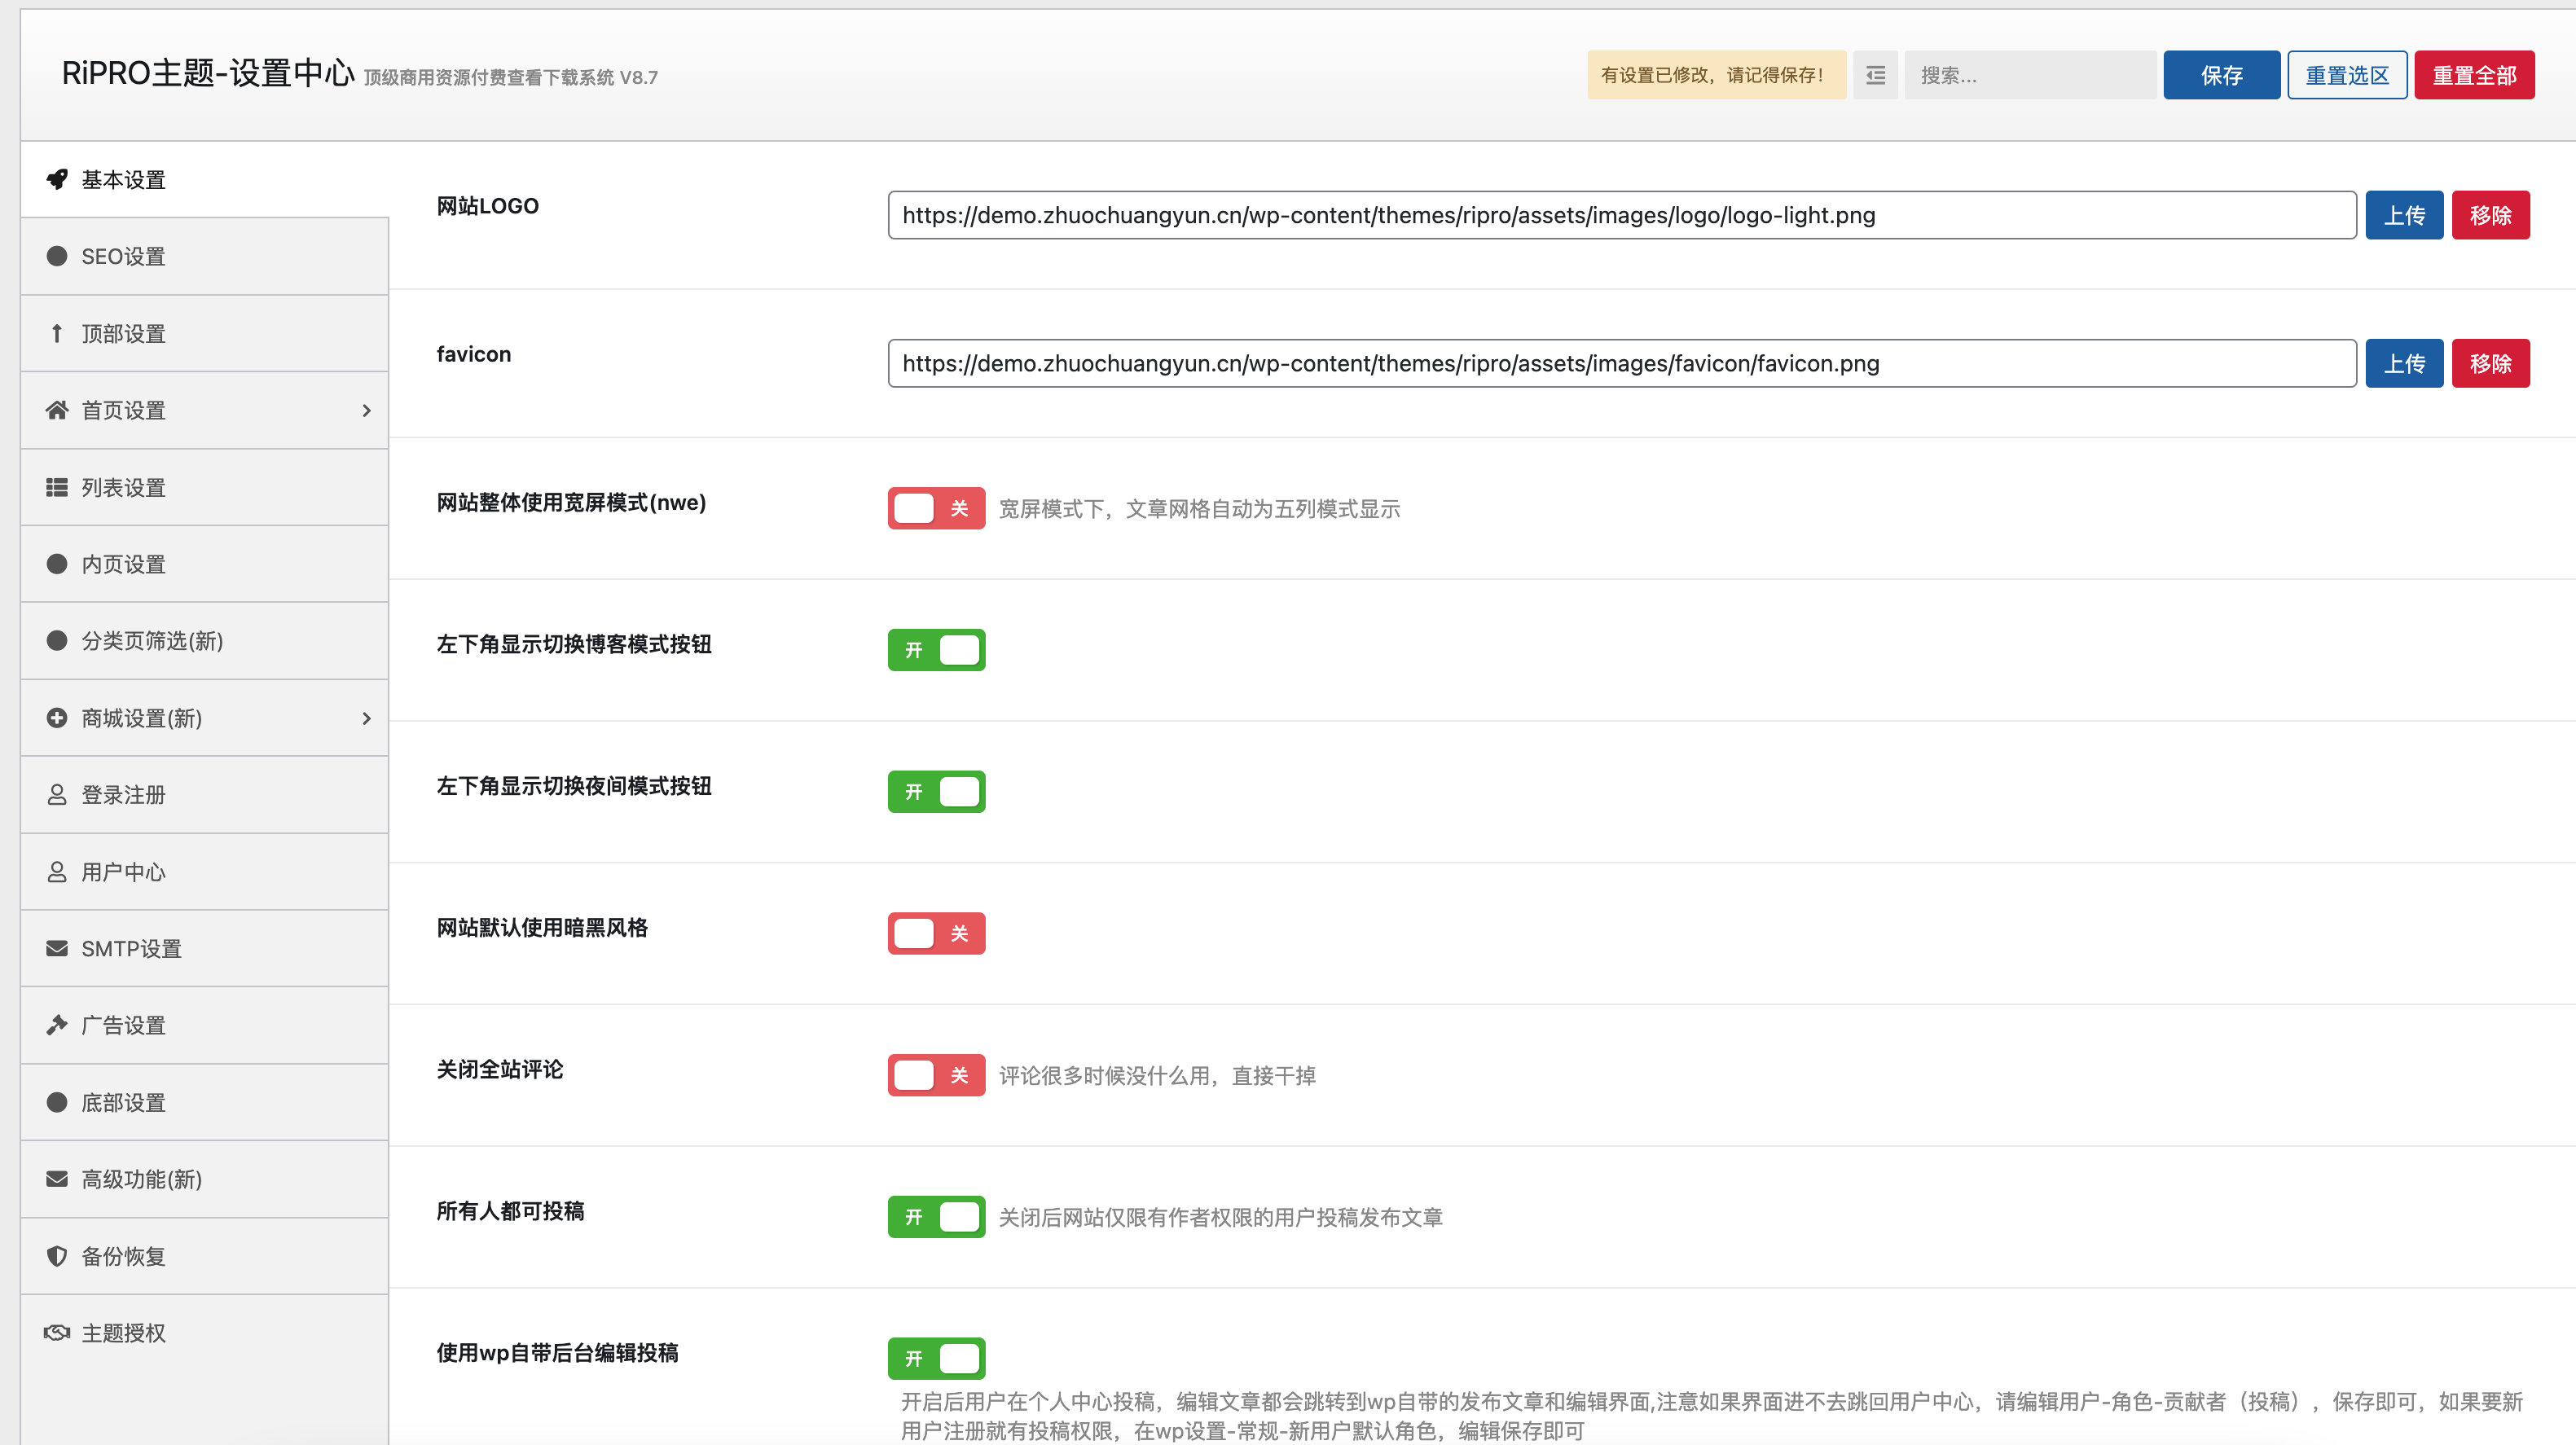2576x1445 pixels.
Task: Click the circle icon next to 内页设置
Action: (57, 564)
